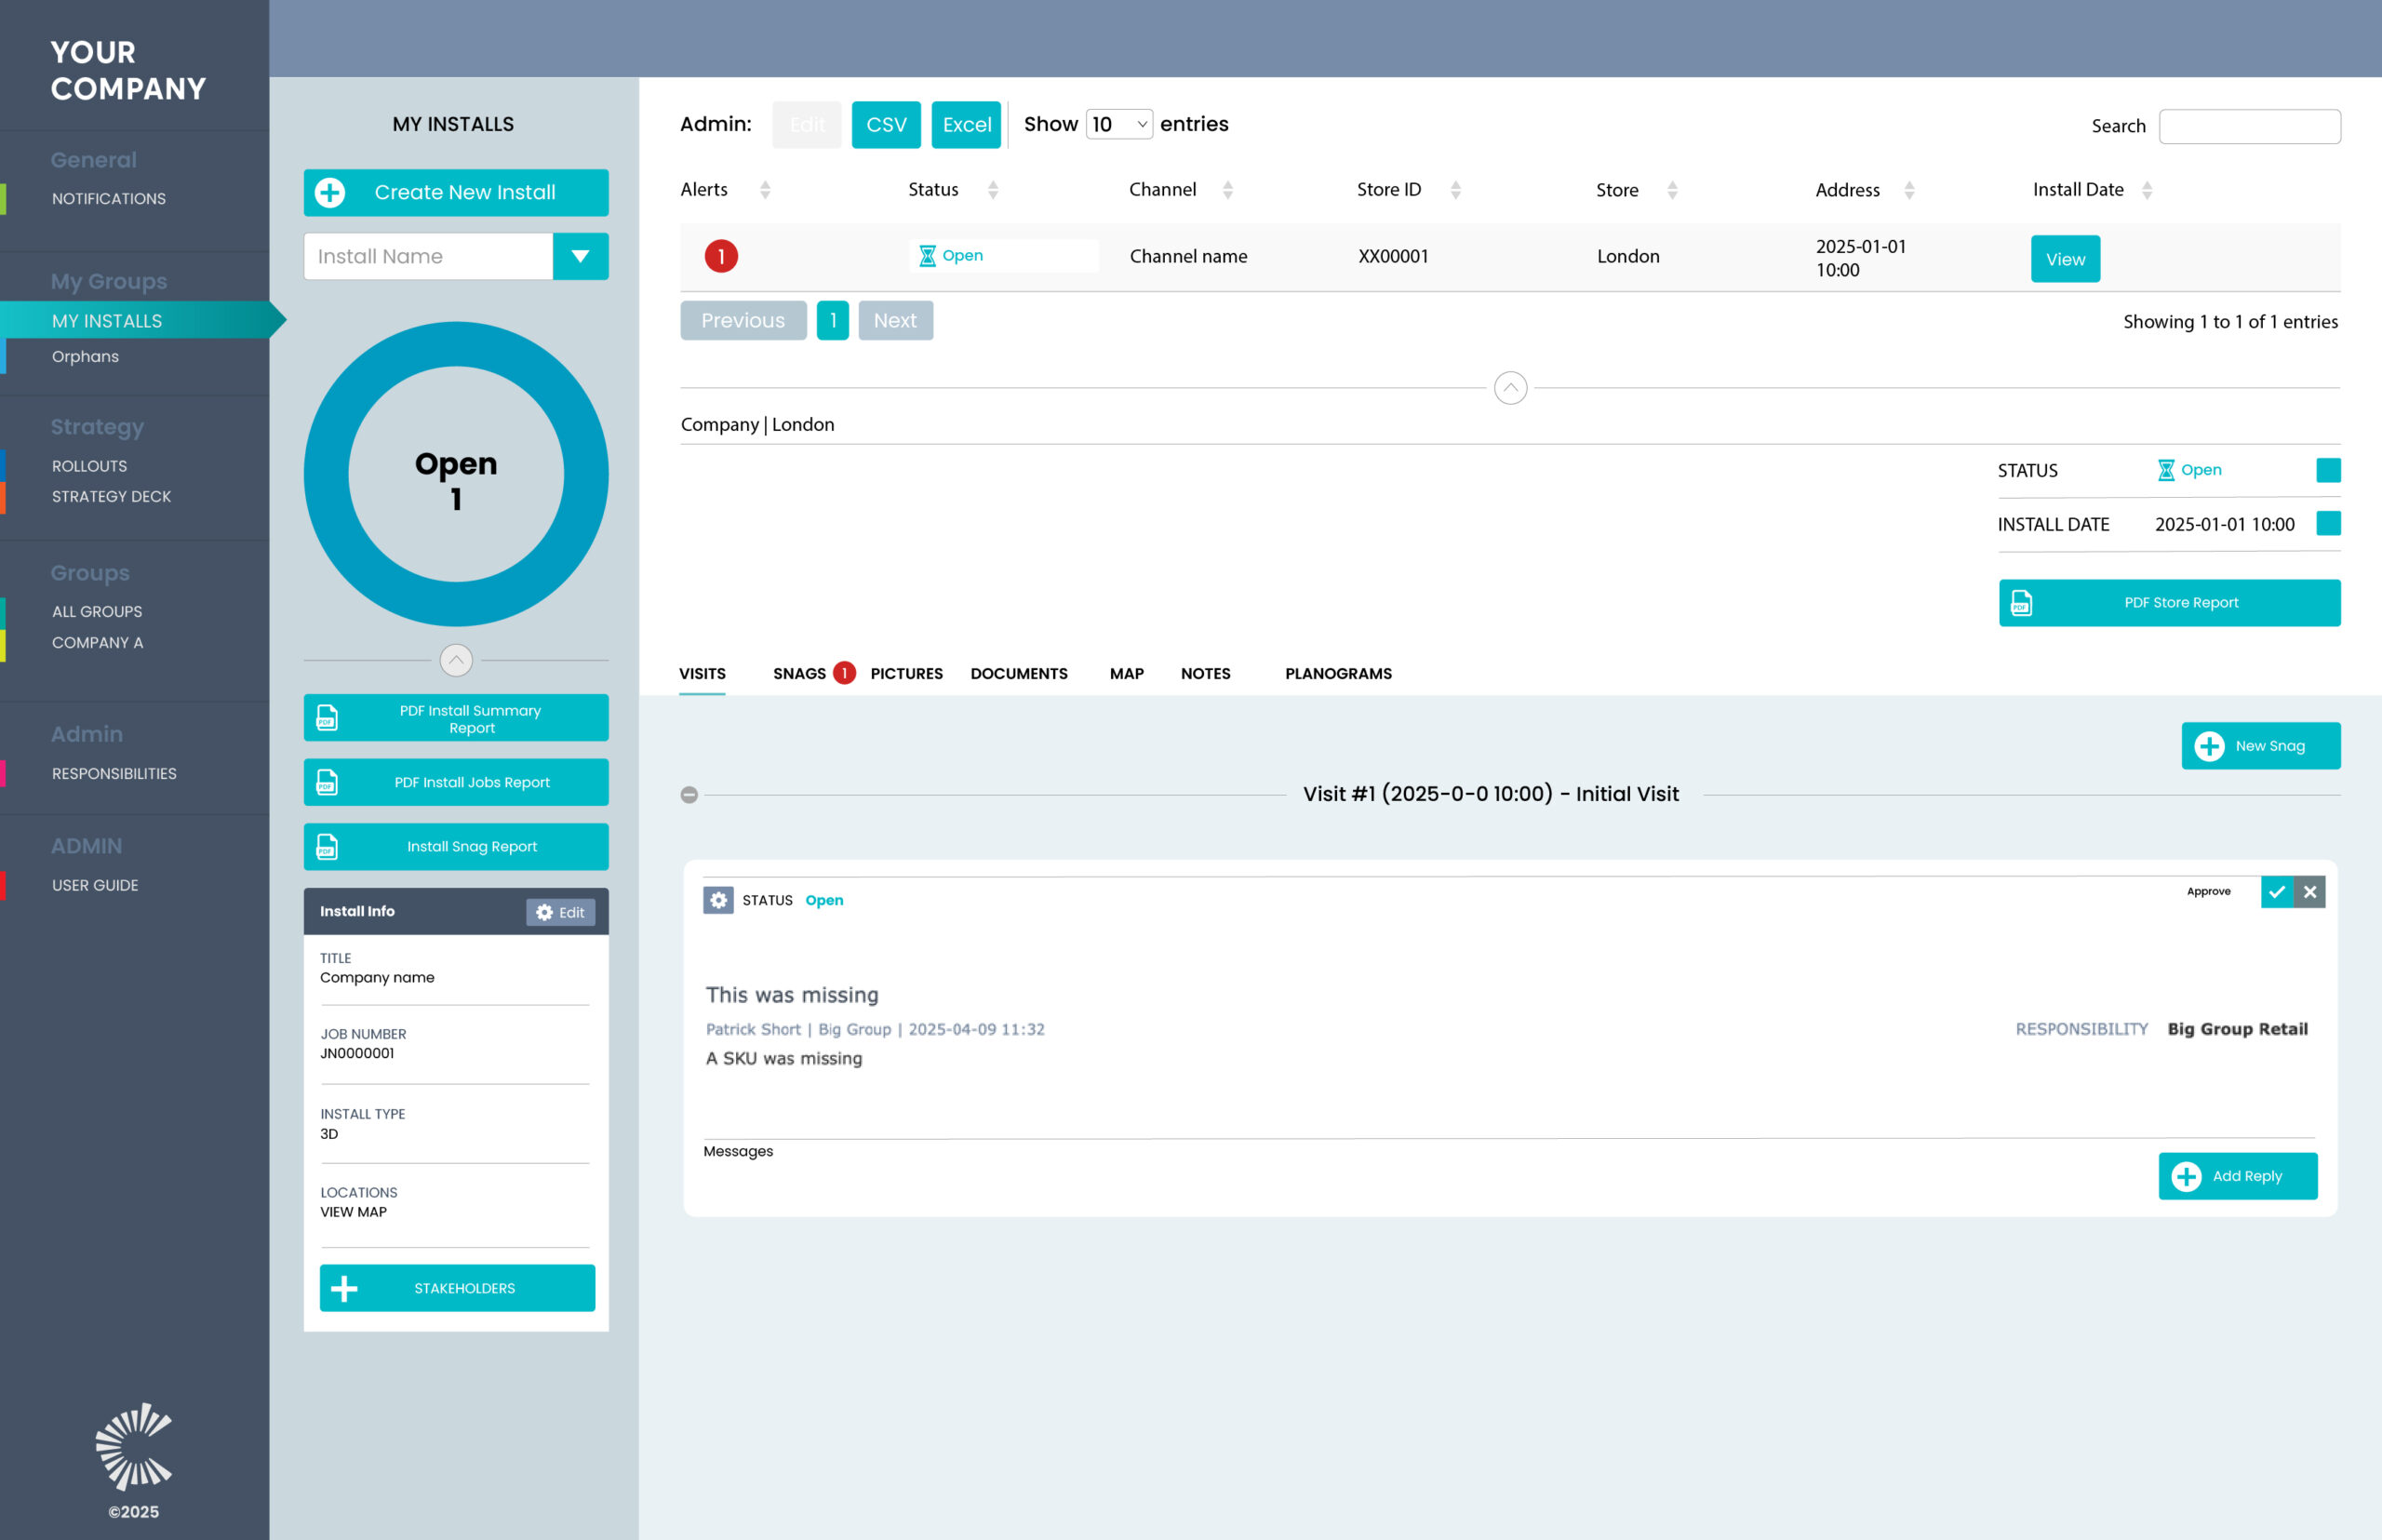Switch to the PICTURES tab
This screenshot has width=2382, height=1540.
906,674
